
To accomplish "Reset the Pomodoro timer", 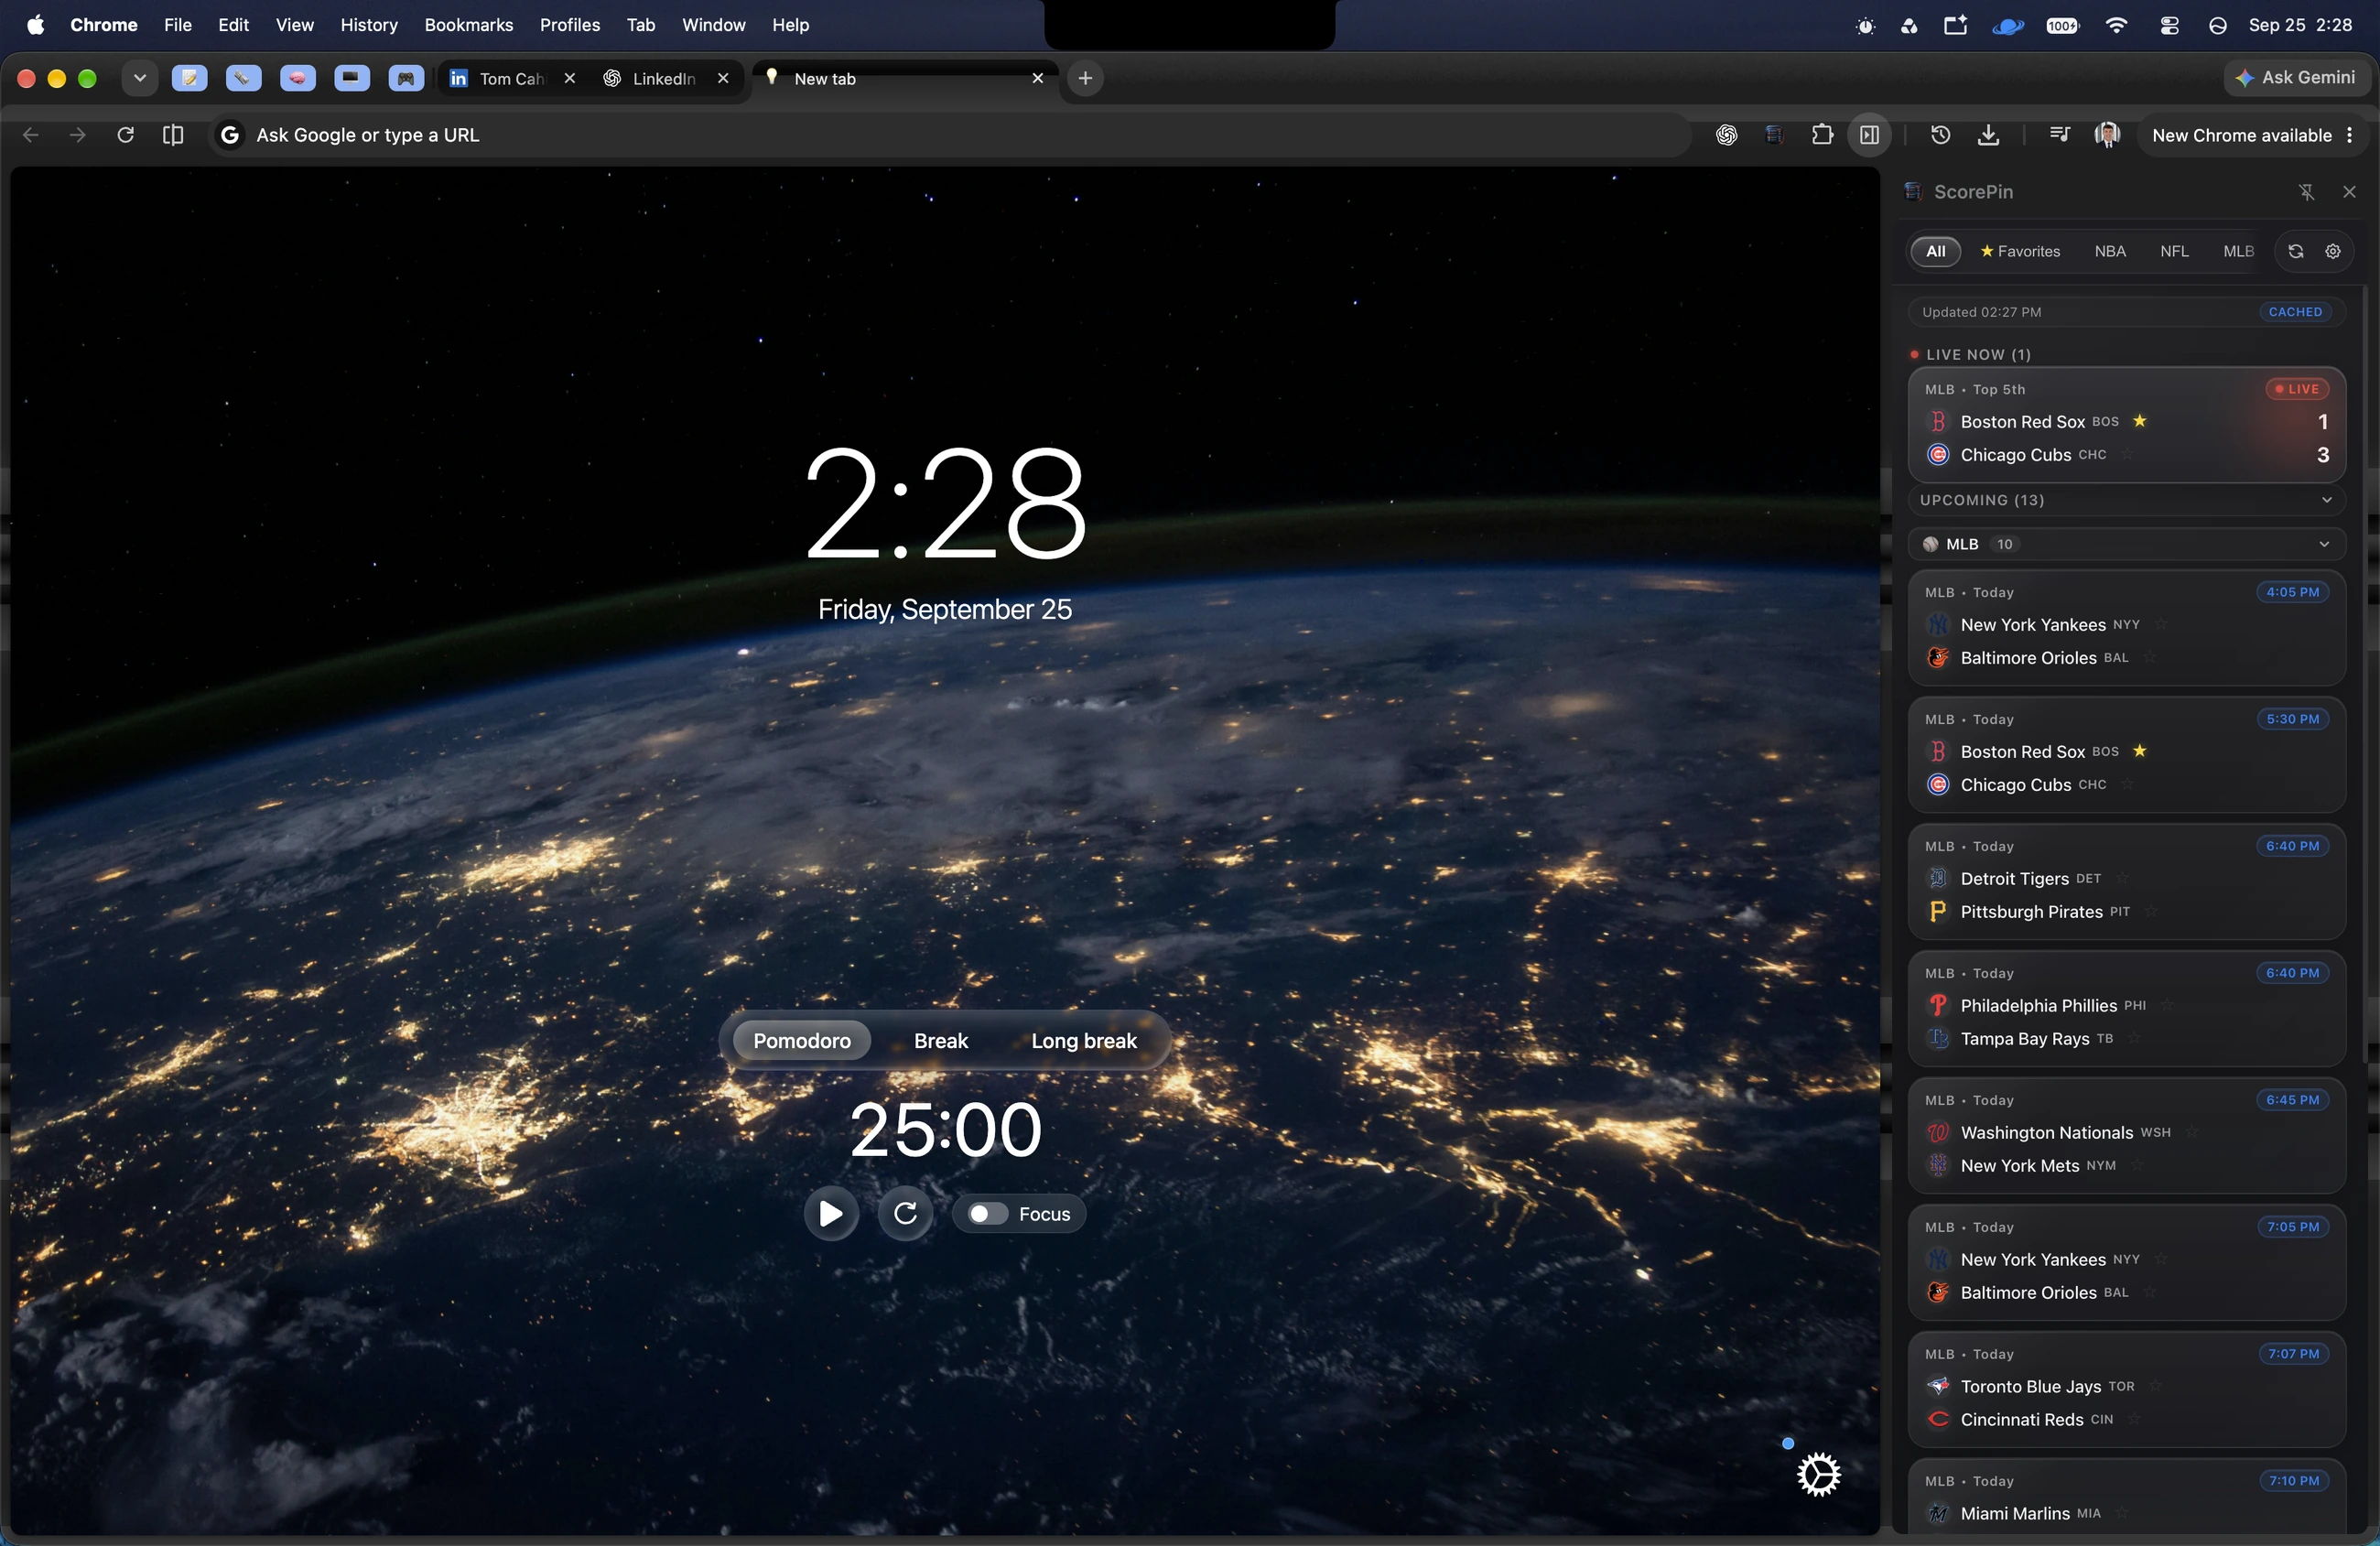I will [905, 1213].
